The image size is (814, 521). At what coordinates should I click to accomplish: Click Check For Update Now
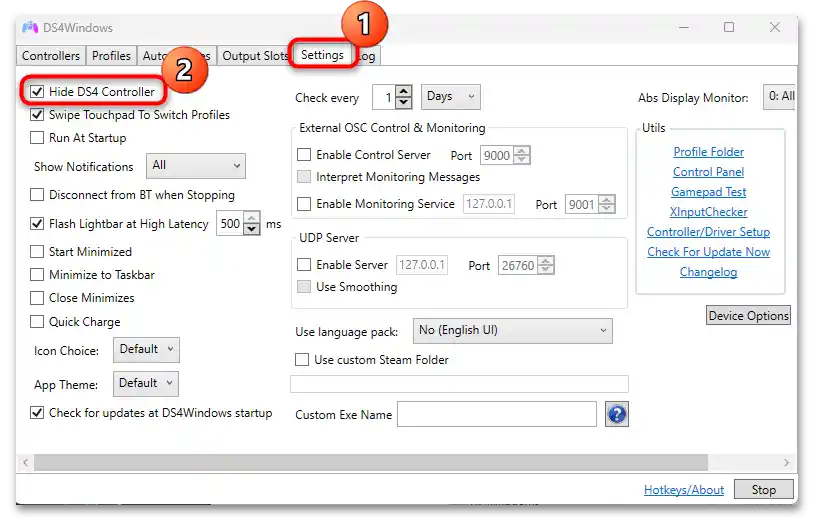709,252
